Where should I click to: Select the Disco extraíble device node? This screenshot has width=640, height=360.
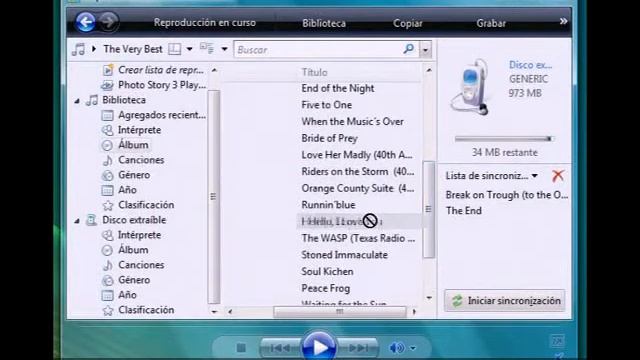134,220
